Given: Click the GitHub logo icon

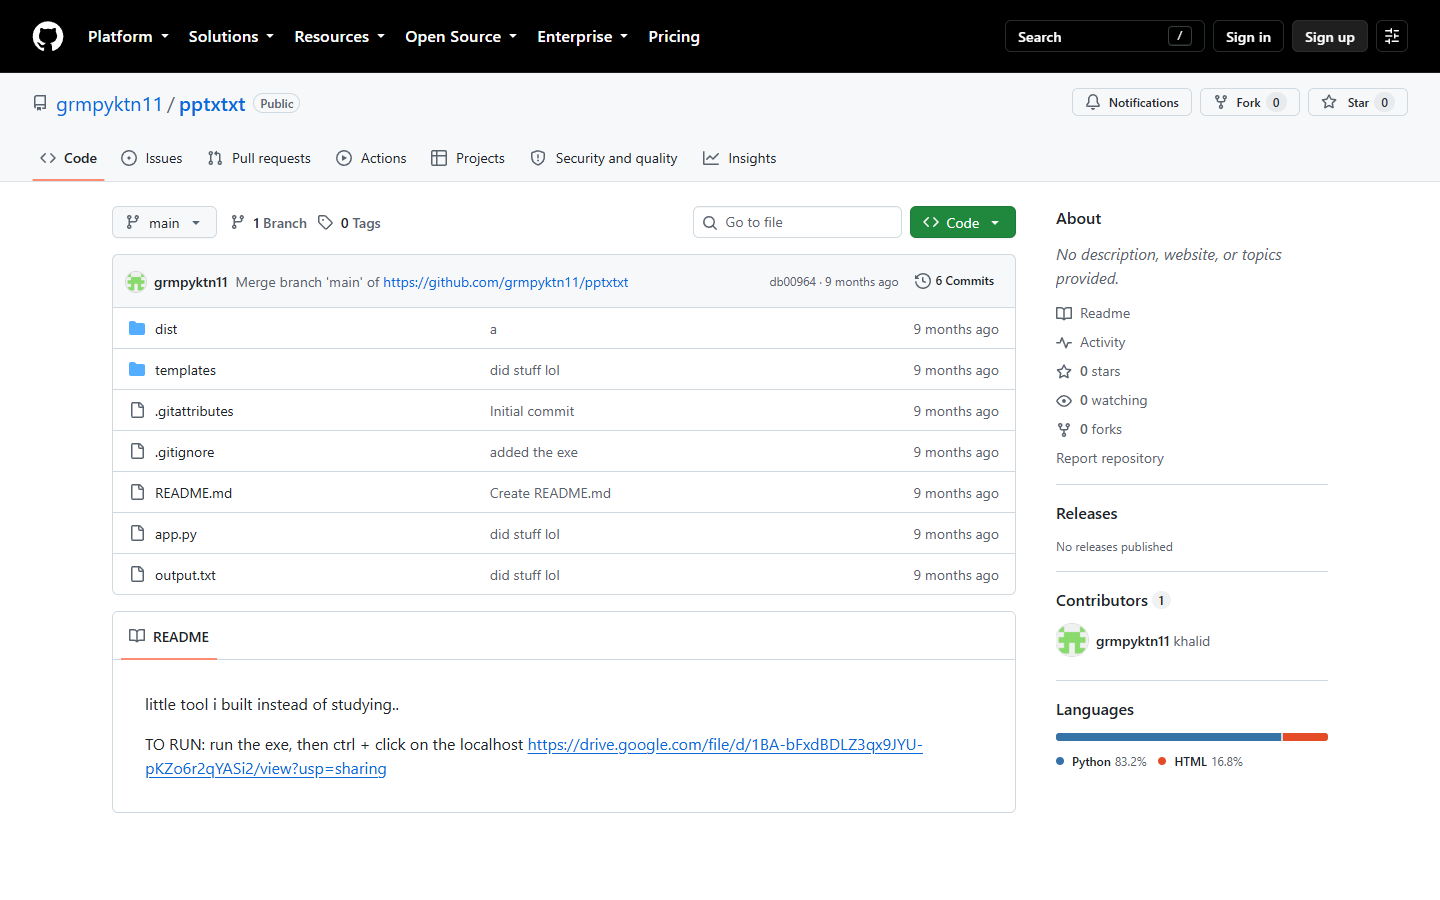Looking at the screenshot, I should (x=48, y=37).
